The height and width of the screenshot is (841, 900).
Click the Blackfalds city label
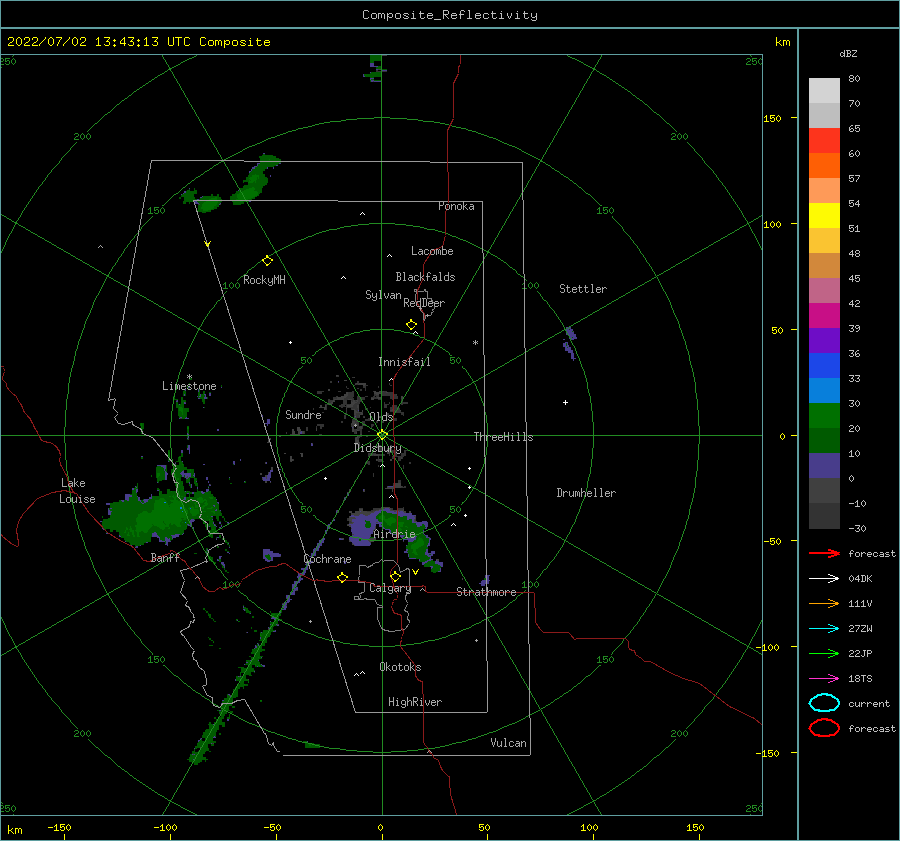[425, 277]
